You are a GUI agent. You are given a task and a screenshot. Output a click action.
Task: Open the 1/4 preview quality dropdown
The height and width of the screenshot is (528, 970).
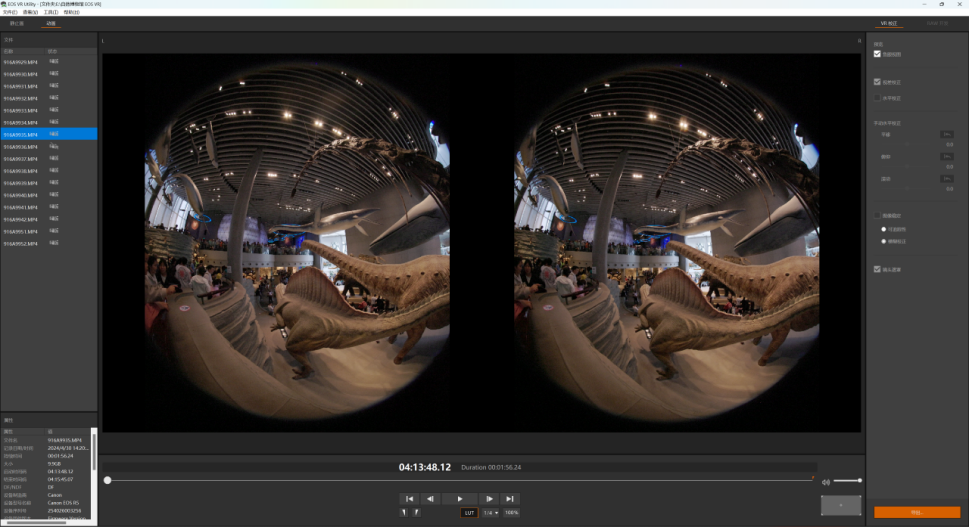click(490, 512)
